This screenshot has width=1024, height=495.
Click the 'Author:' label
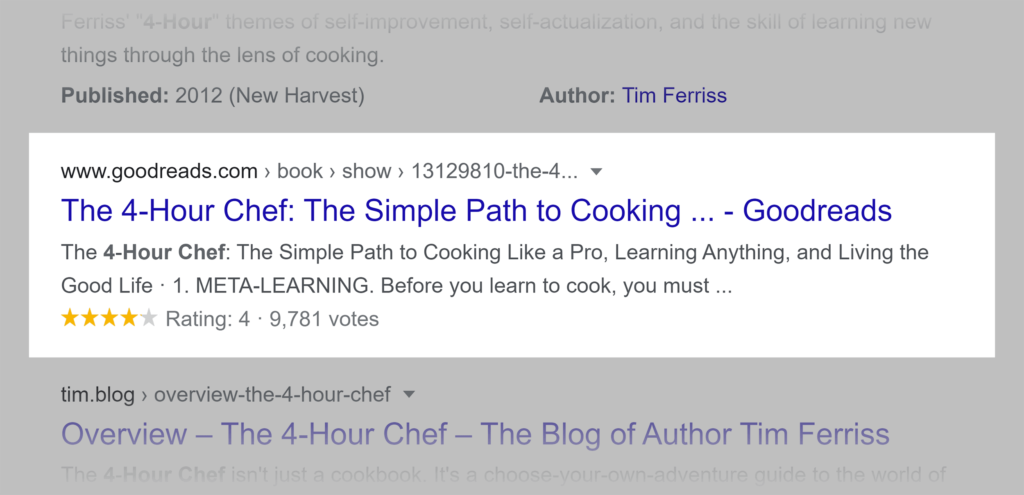pos(575,96)
